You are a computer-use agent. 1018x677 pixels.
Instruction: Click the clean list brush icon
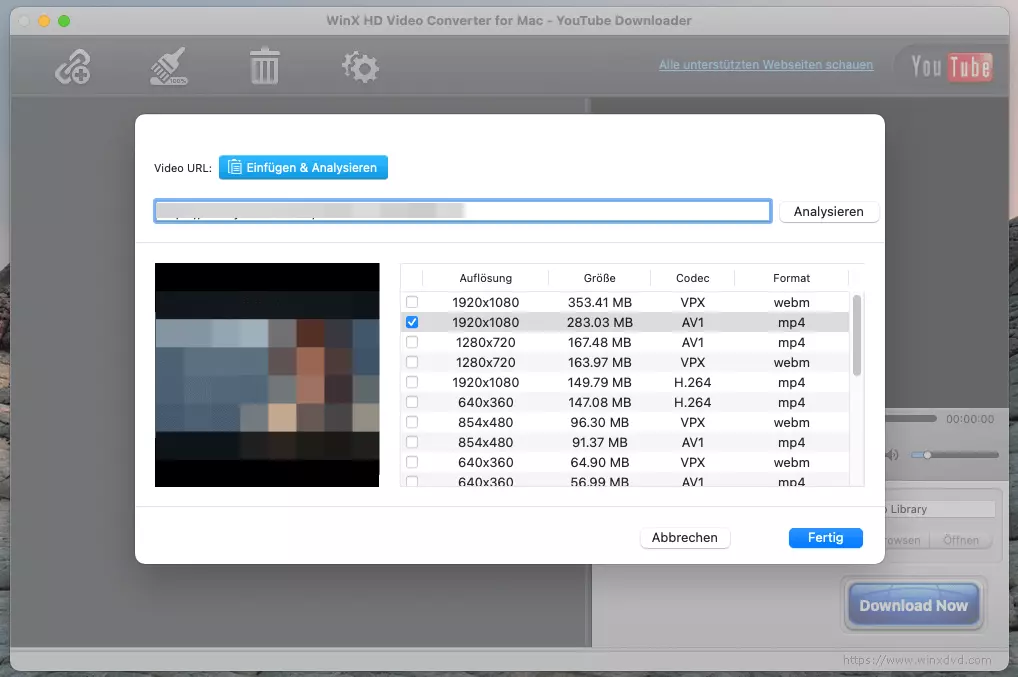[x=168, y=66]
